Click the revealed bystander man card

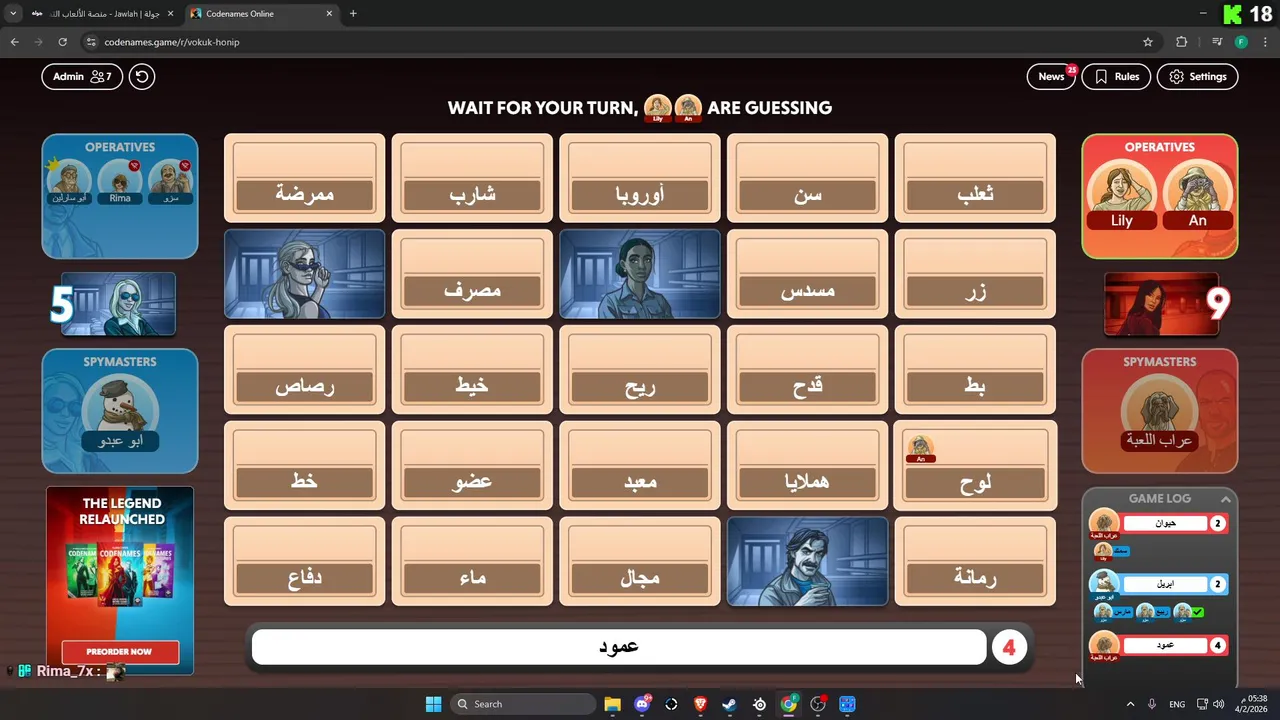tap(807, 562)
